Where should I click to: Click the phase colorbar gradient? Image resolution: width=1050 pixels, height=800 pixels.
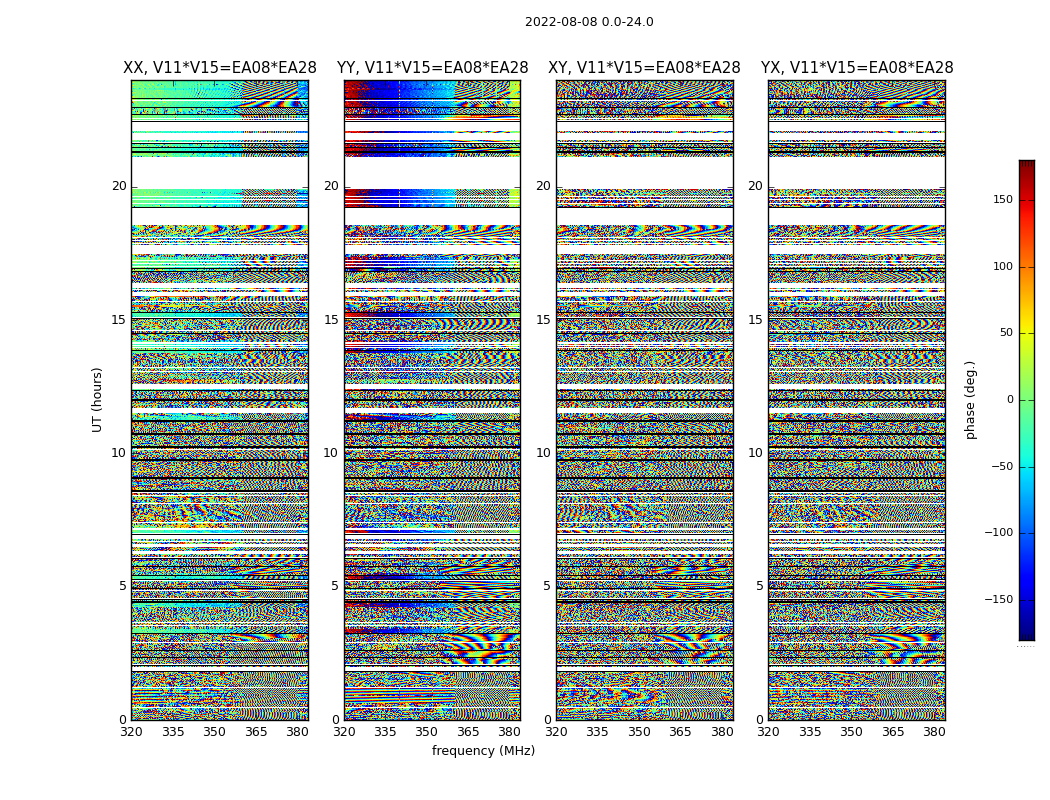pos(1026,400)
